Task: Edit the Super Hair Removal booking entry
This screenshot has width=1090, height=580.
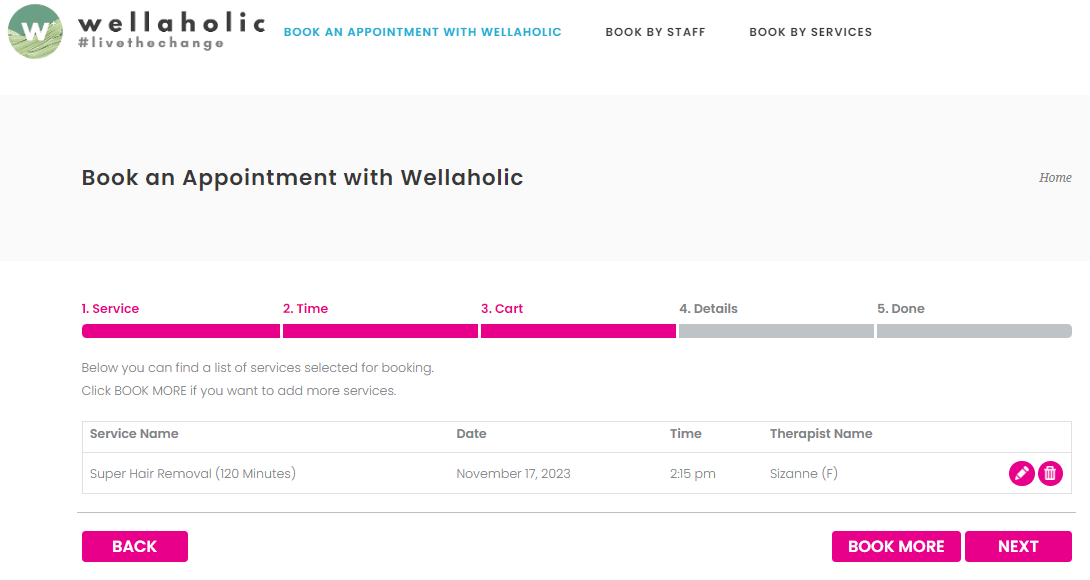Action: click(1021, 473)
